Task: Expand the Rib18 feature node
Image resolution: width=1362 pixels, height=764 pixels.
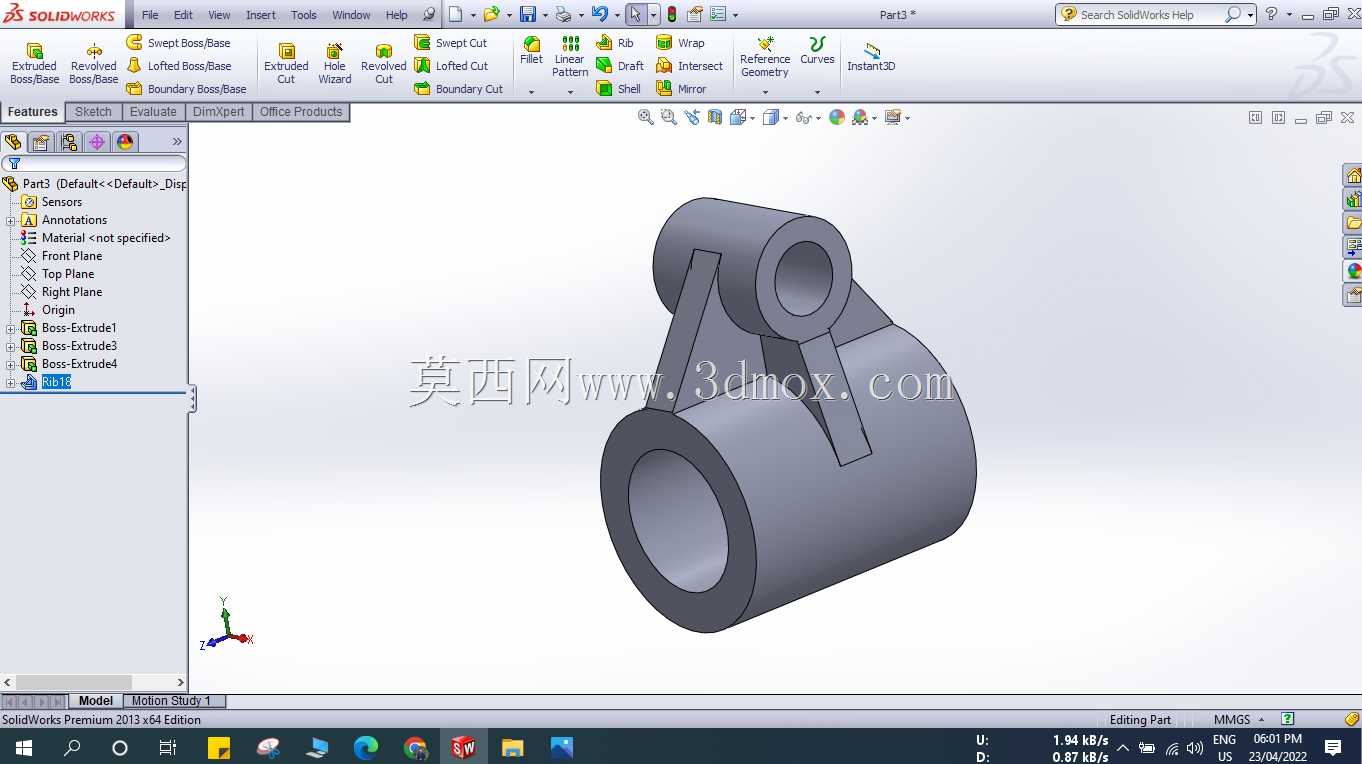Action: 11,382
